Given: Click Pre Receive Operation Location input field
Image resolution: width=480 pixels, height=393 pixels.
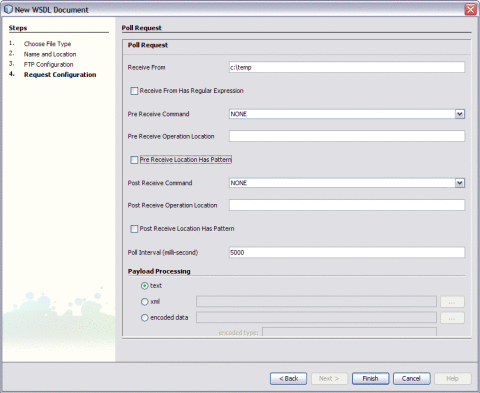Looking at the screenshot, I should [347, 136].
